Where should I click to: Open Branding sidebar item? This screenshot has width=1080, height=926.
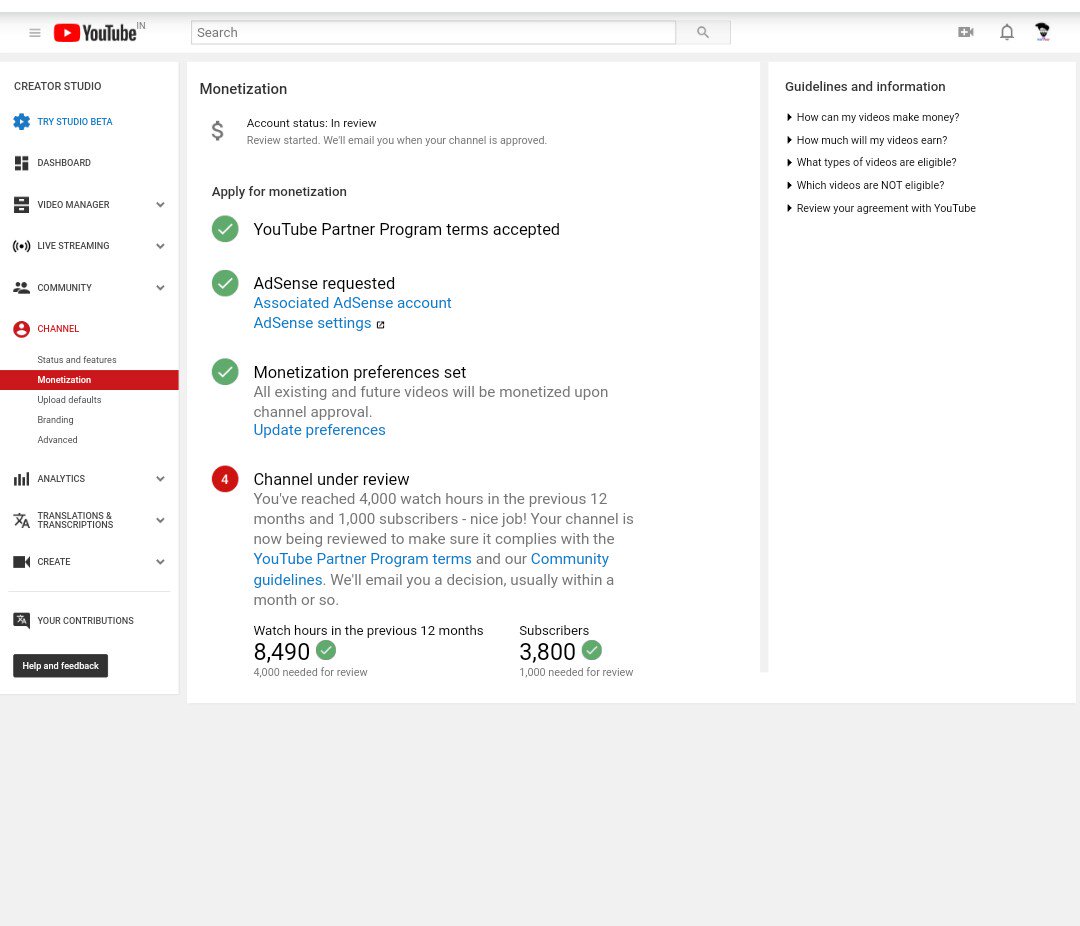[55, 420]
